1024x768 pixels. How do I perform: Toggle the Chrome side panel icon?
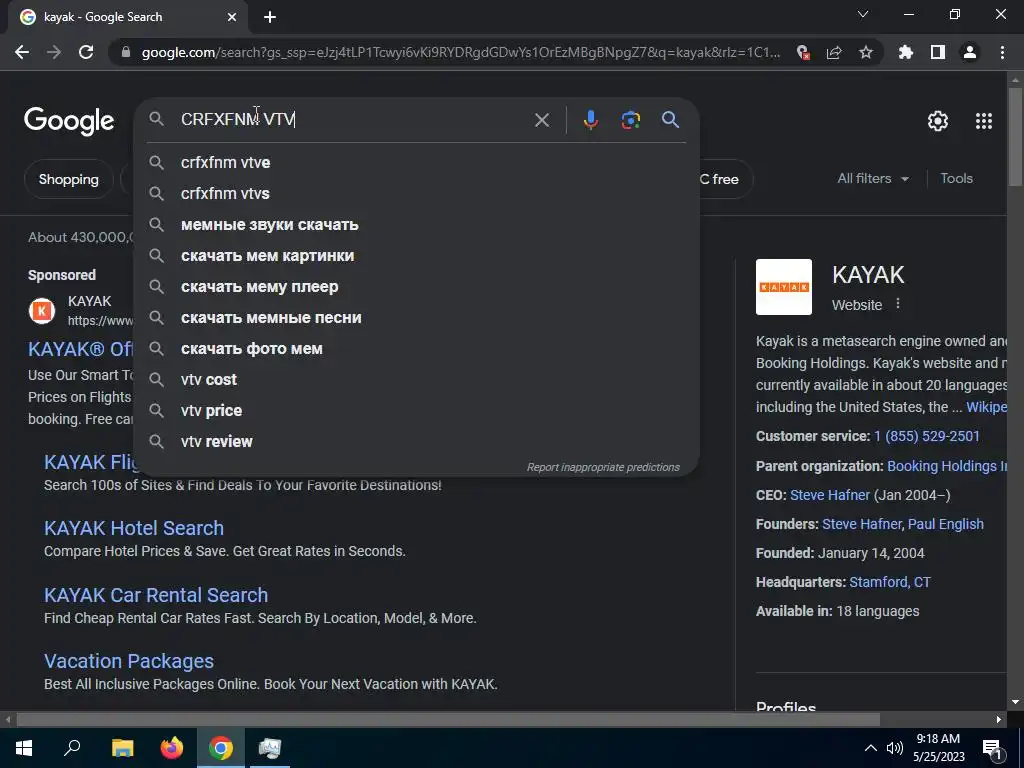(x=938, y=52)
